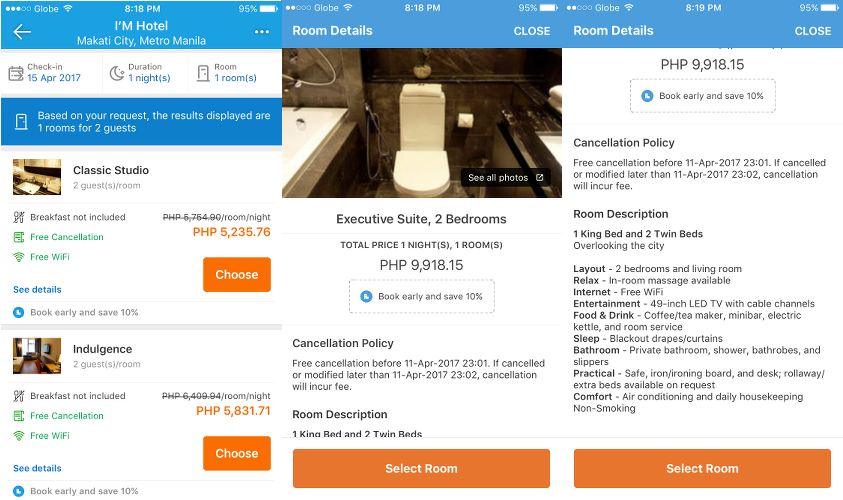Screen dimensions: 843x500
Task: Tap the check-in calendar icon
Action: tap(15, 73)
